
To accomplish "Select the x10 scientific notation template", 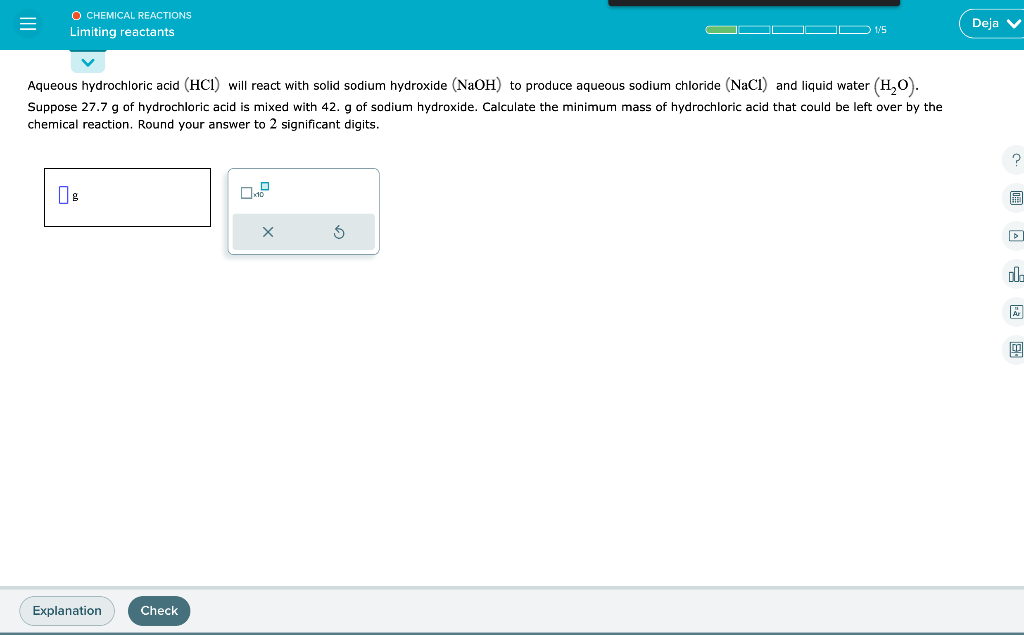I will [x=247, y=192].
